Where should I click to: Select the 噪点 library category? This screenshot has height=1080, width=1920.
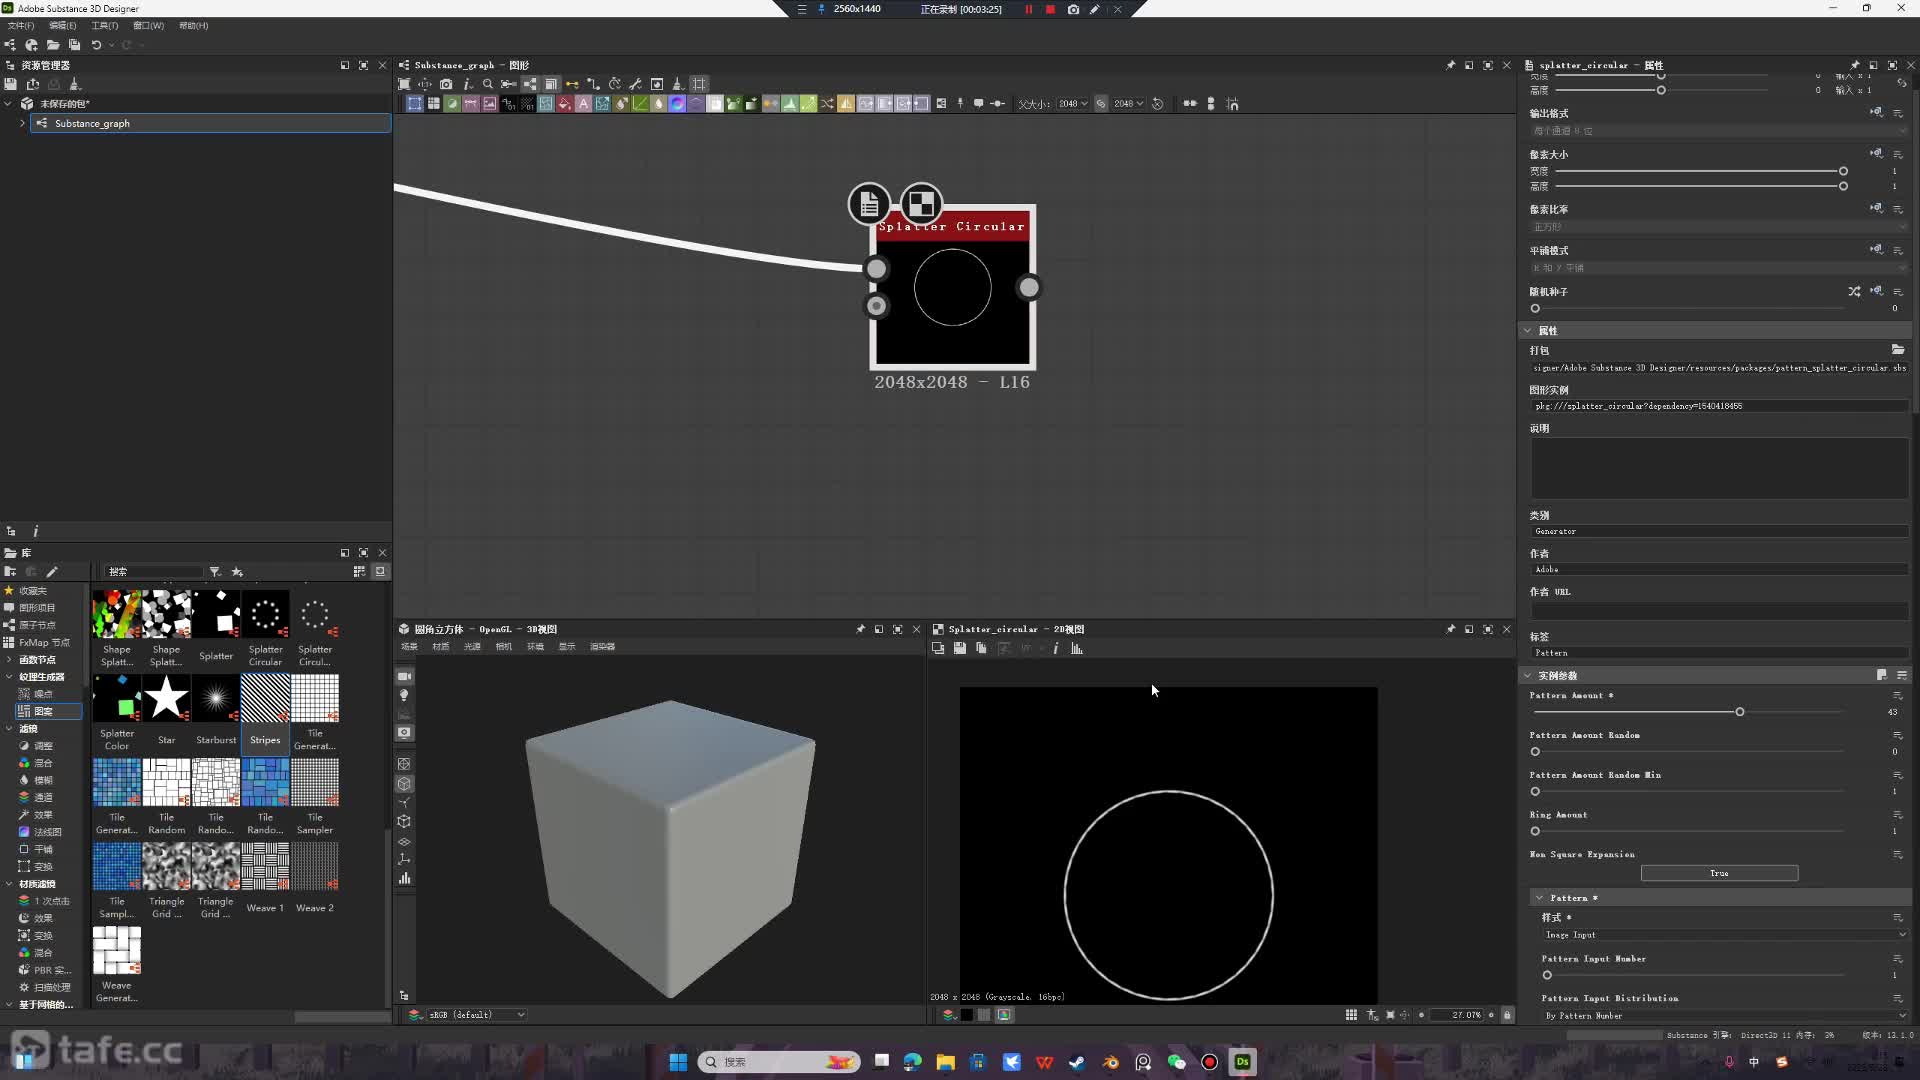coord(43,694)
